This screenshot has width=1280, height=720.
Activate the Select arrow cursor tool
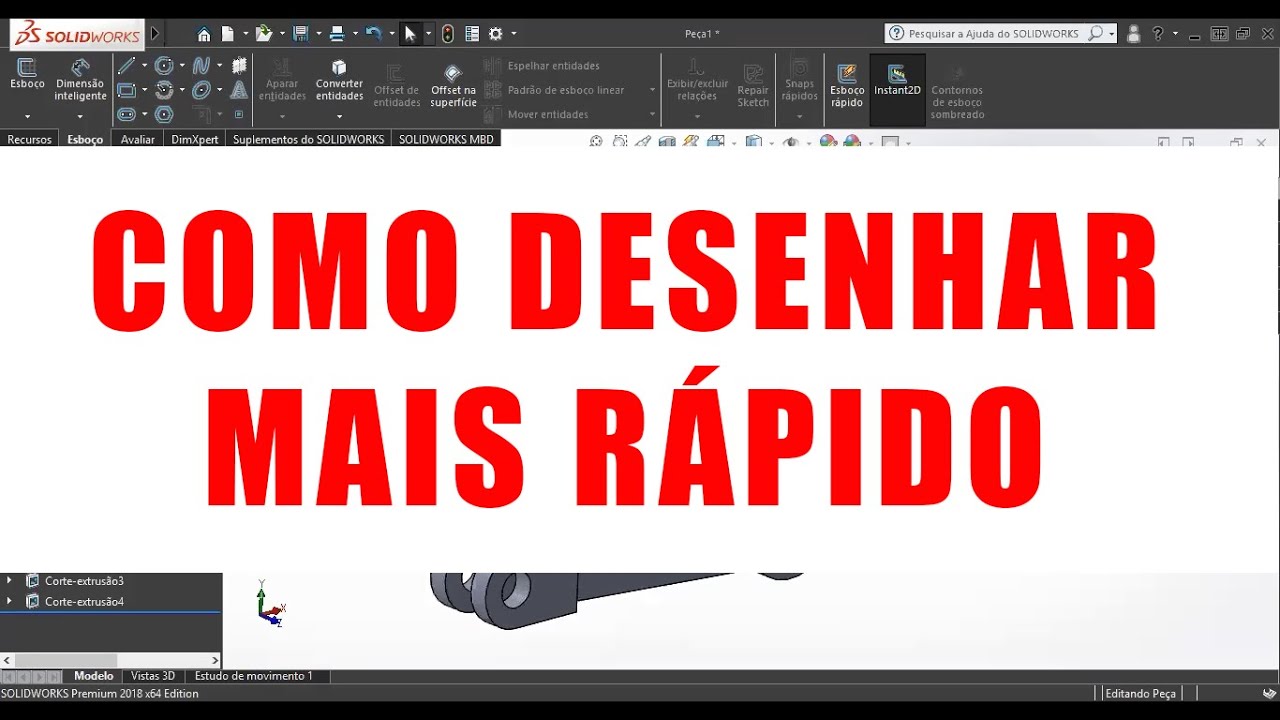coord(410,34)
